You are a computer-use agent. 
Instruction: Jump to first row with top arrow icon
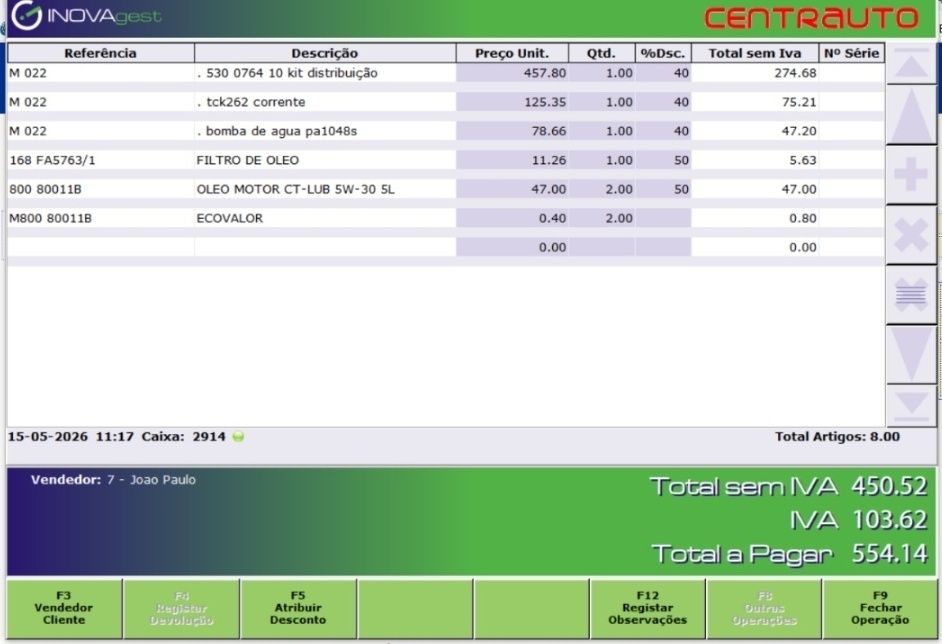pyautogui.click(x=911, y=63)
